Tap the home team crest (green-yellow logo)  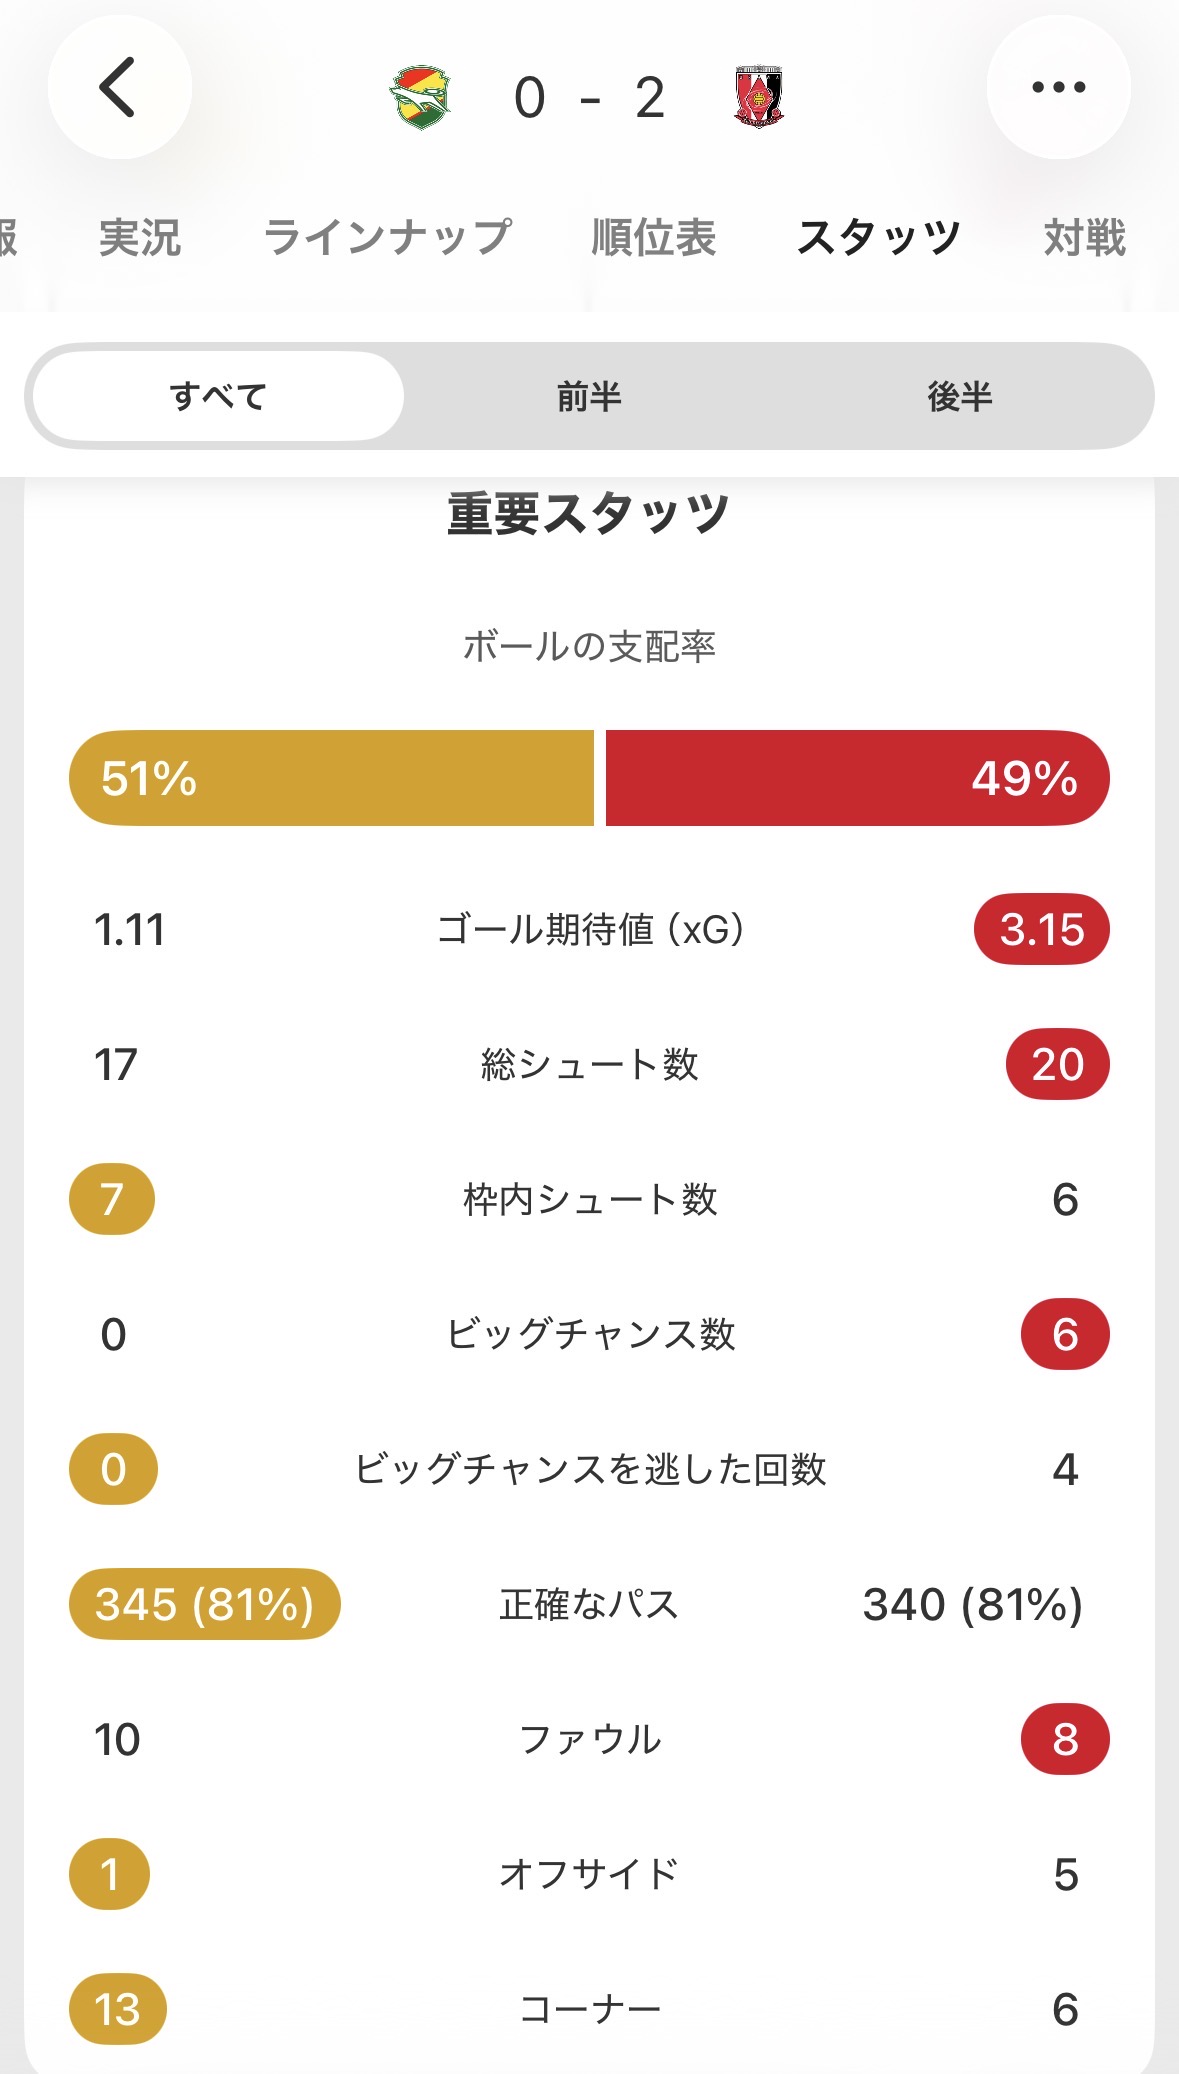(x=420, y=97)
